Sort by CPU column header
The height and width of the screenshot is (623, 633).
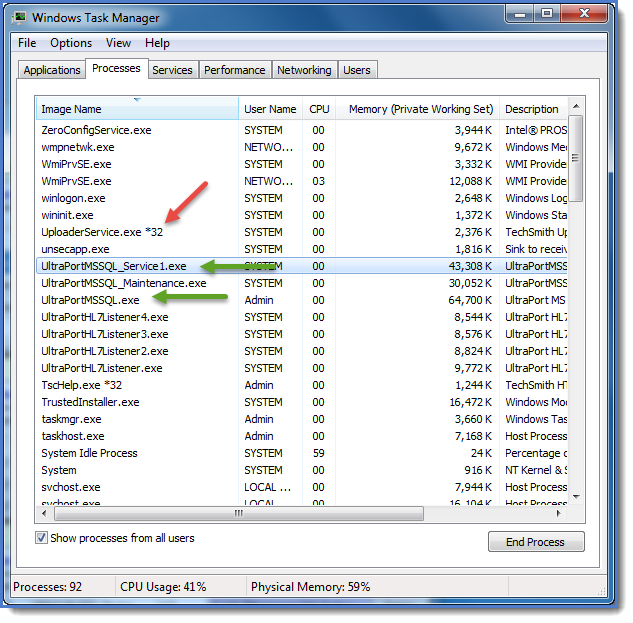319,109
